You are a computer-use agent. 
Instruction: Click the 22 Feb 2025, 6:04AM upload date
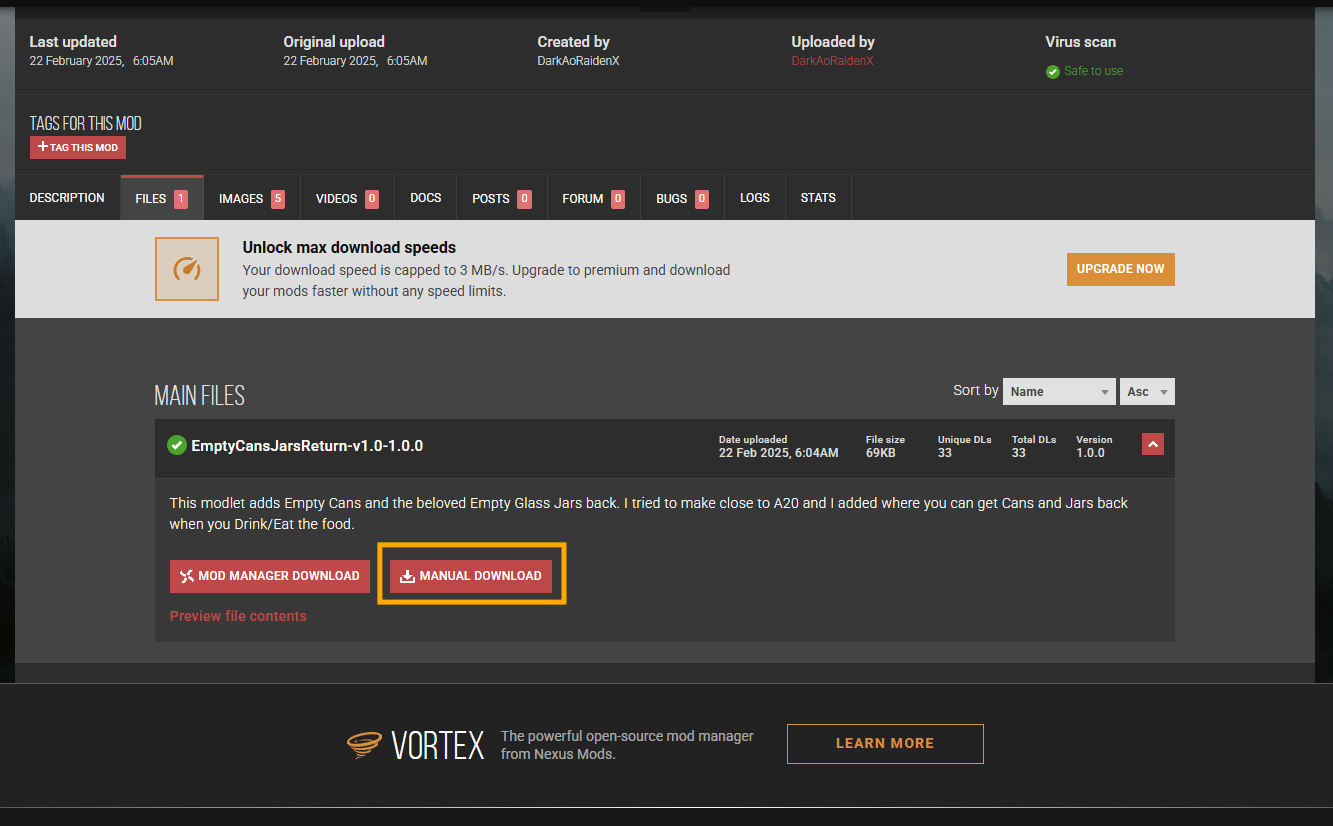click(x=779, y=453)
